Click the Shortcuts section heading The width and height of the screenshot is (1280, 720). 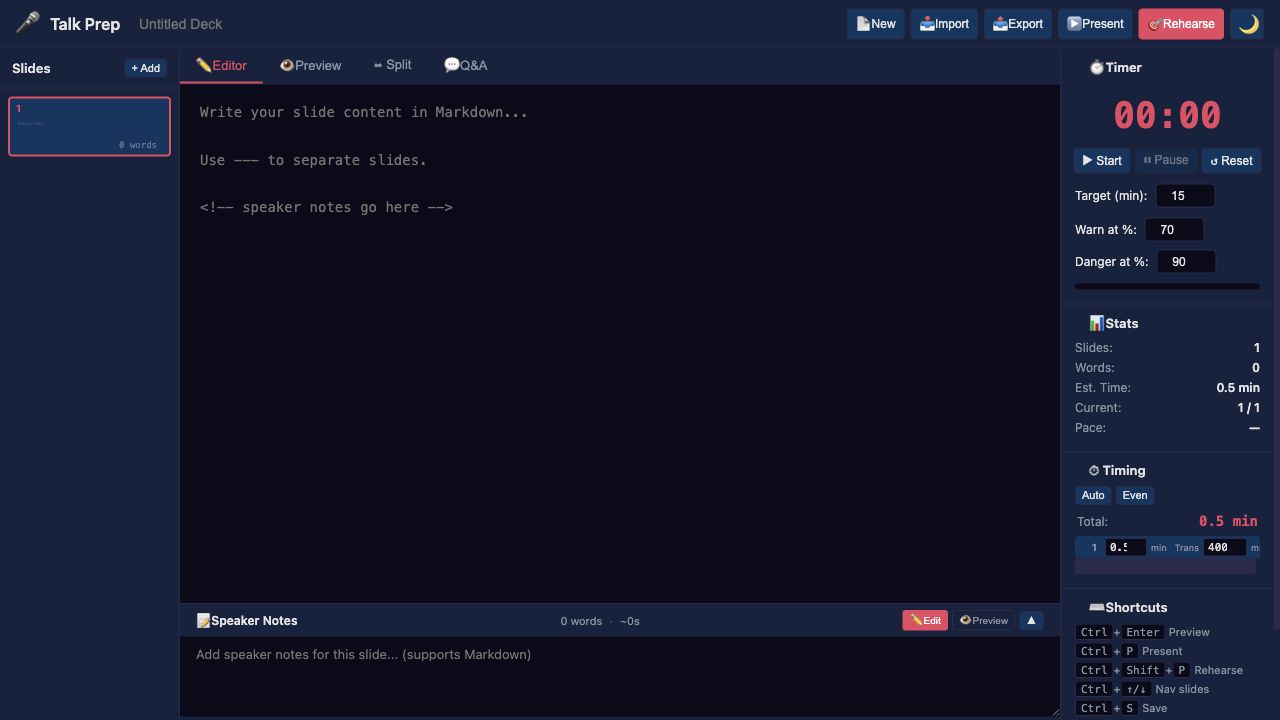tap(1127, 607)
